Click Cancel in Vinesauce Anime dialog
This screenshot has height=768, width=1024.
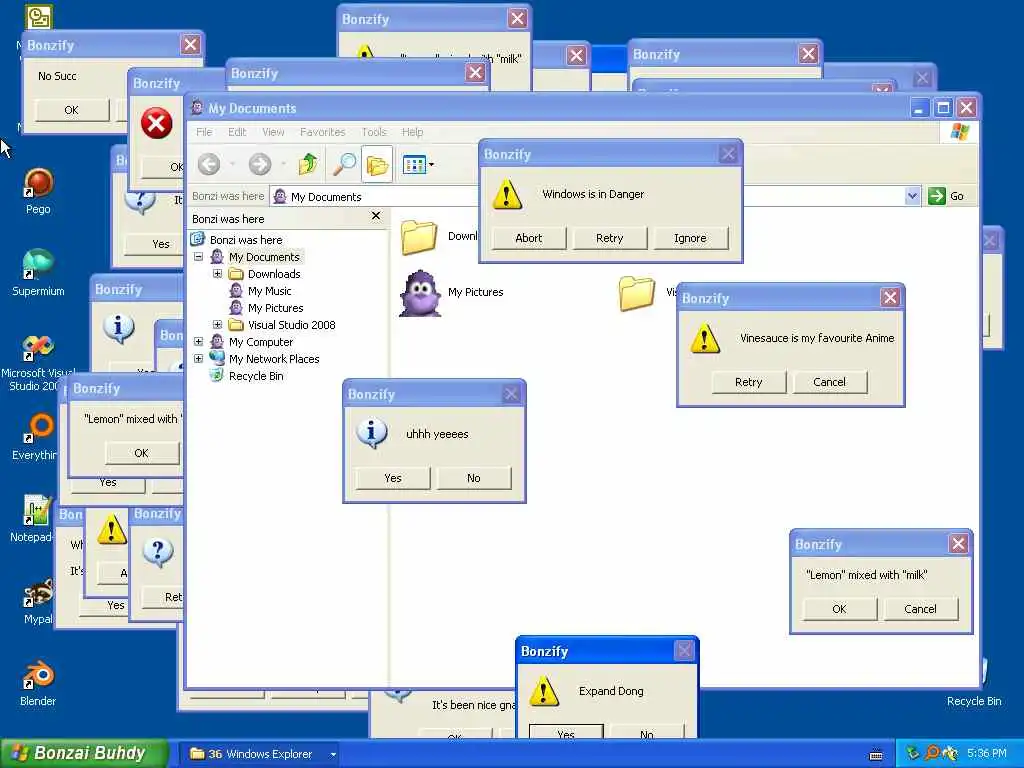click(829, 382)
